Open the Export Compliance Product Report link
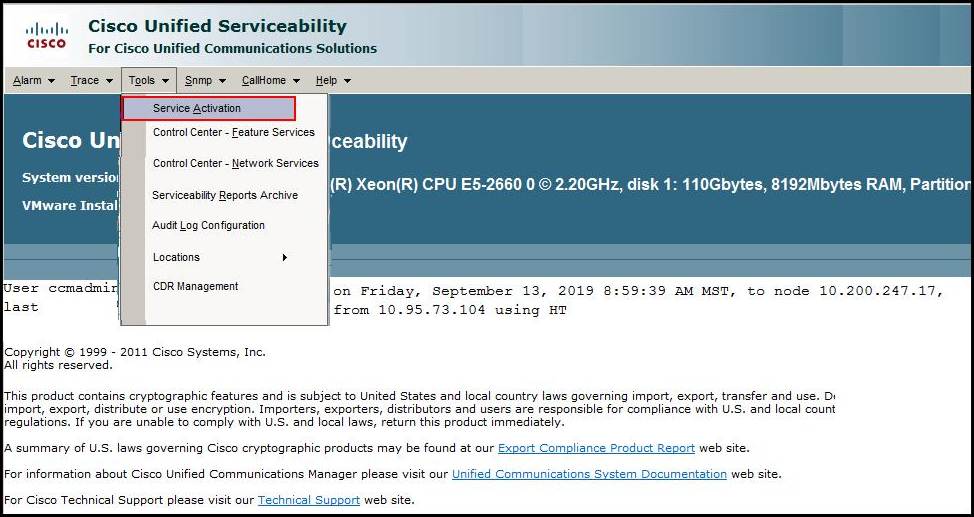Image resolution: width=974 pixels, height=517 pixels. (596, 448)
